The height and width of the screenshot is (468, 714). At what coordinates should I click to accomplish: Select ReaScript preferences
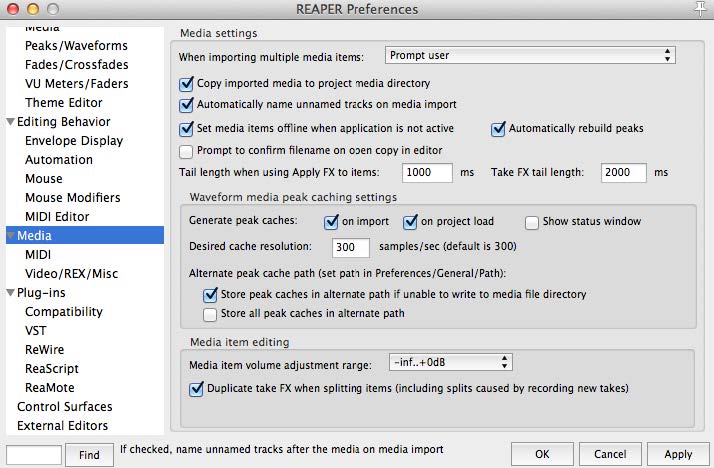click(x=52, y=369)
